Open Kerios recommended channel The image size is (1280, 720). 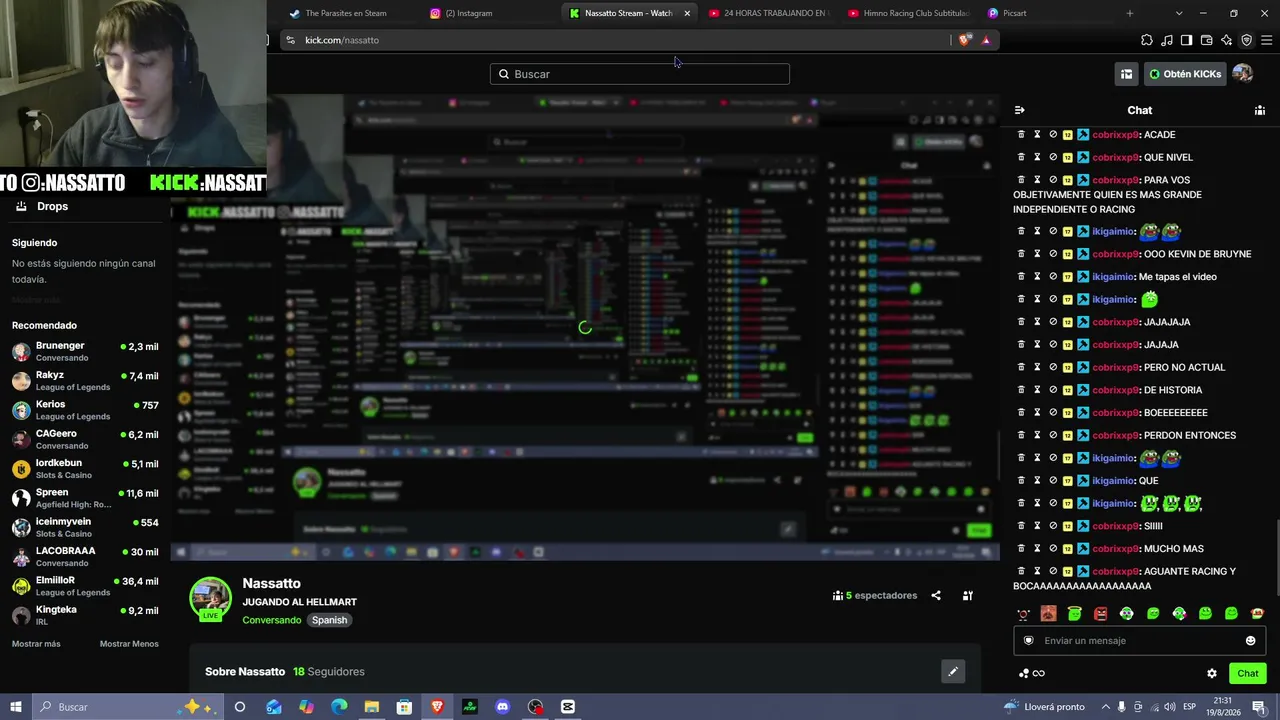(x=85, y=410)
